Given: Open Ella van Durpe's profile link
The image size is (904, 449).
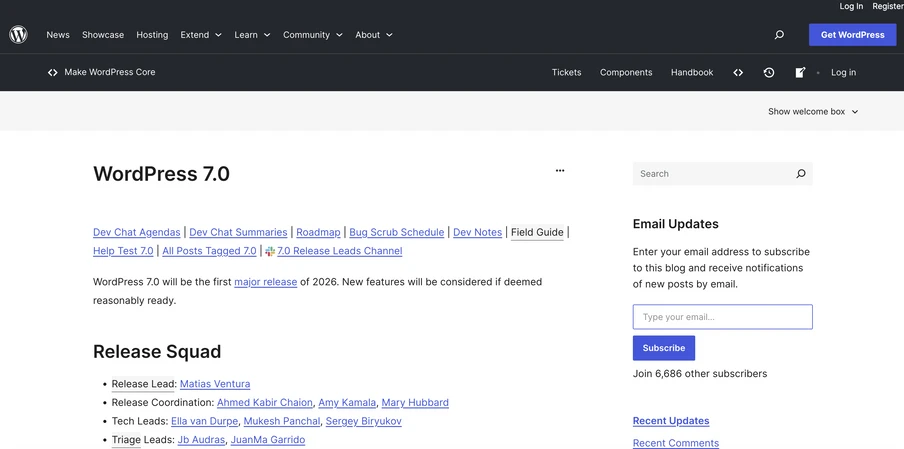Looking at the screenshot, I should click(x=205, y=421).
